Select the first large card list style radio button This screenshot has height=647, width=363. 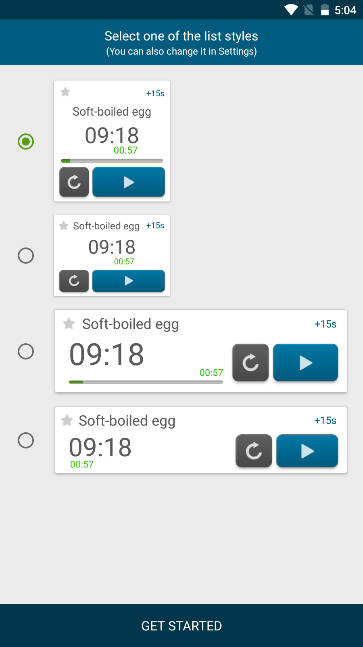(x=26, y=142)
